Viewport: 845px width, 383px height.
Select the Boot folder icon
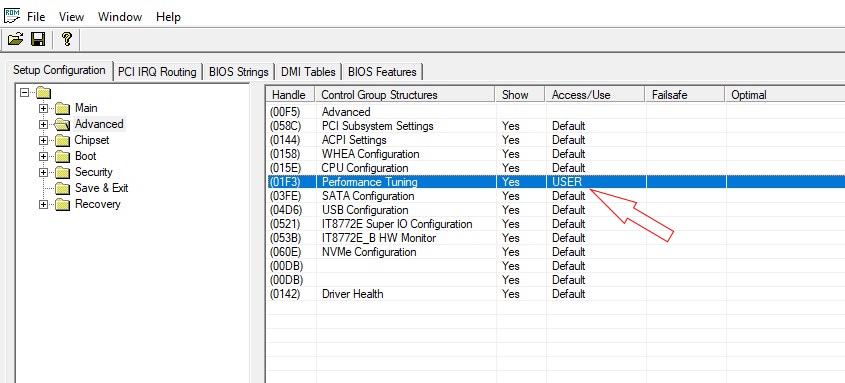[x=63, y=157]
